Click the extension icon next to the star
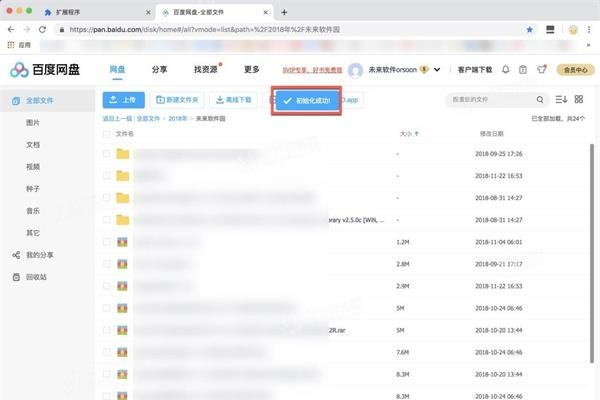 coord(550,29)
